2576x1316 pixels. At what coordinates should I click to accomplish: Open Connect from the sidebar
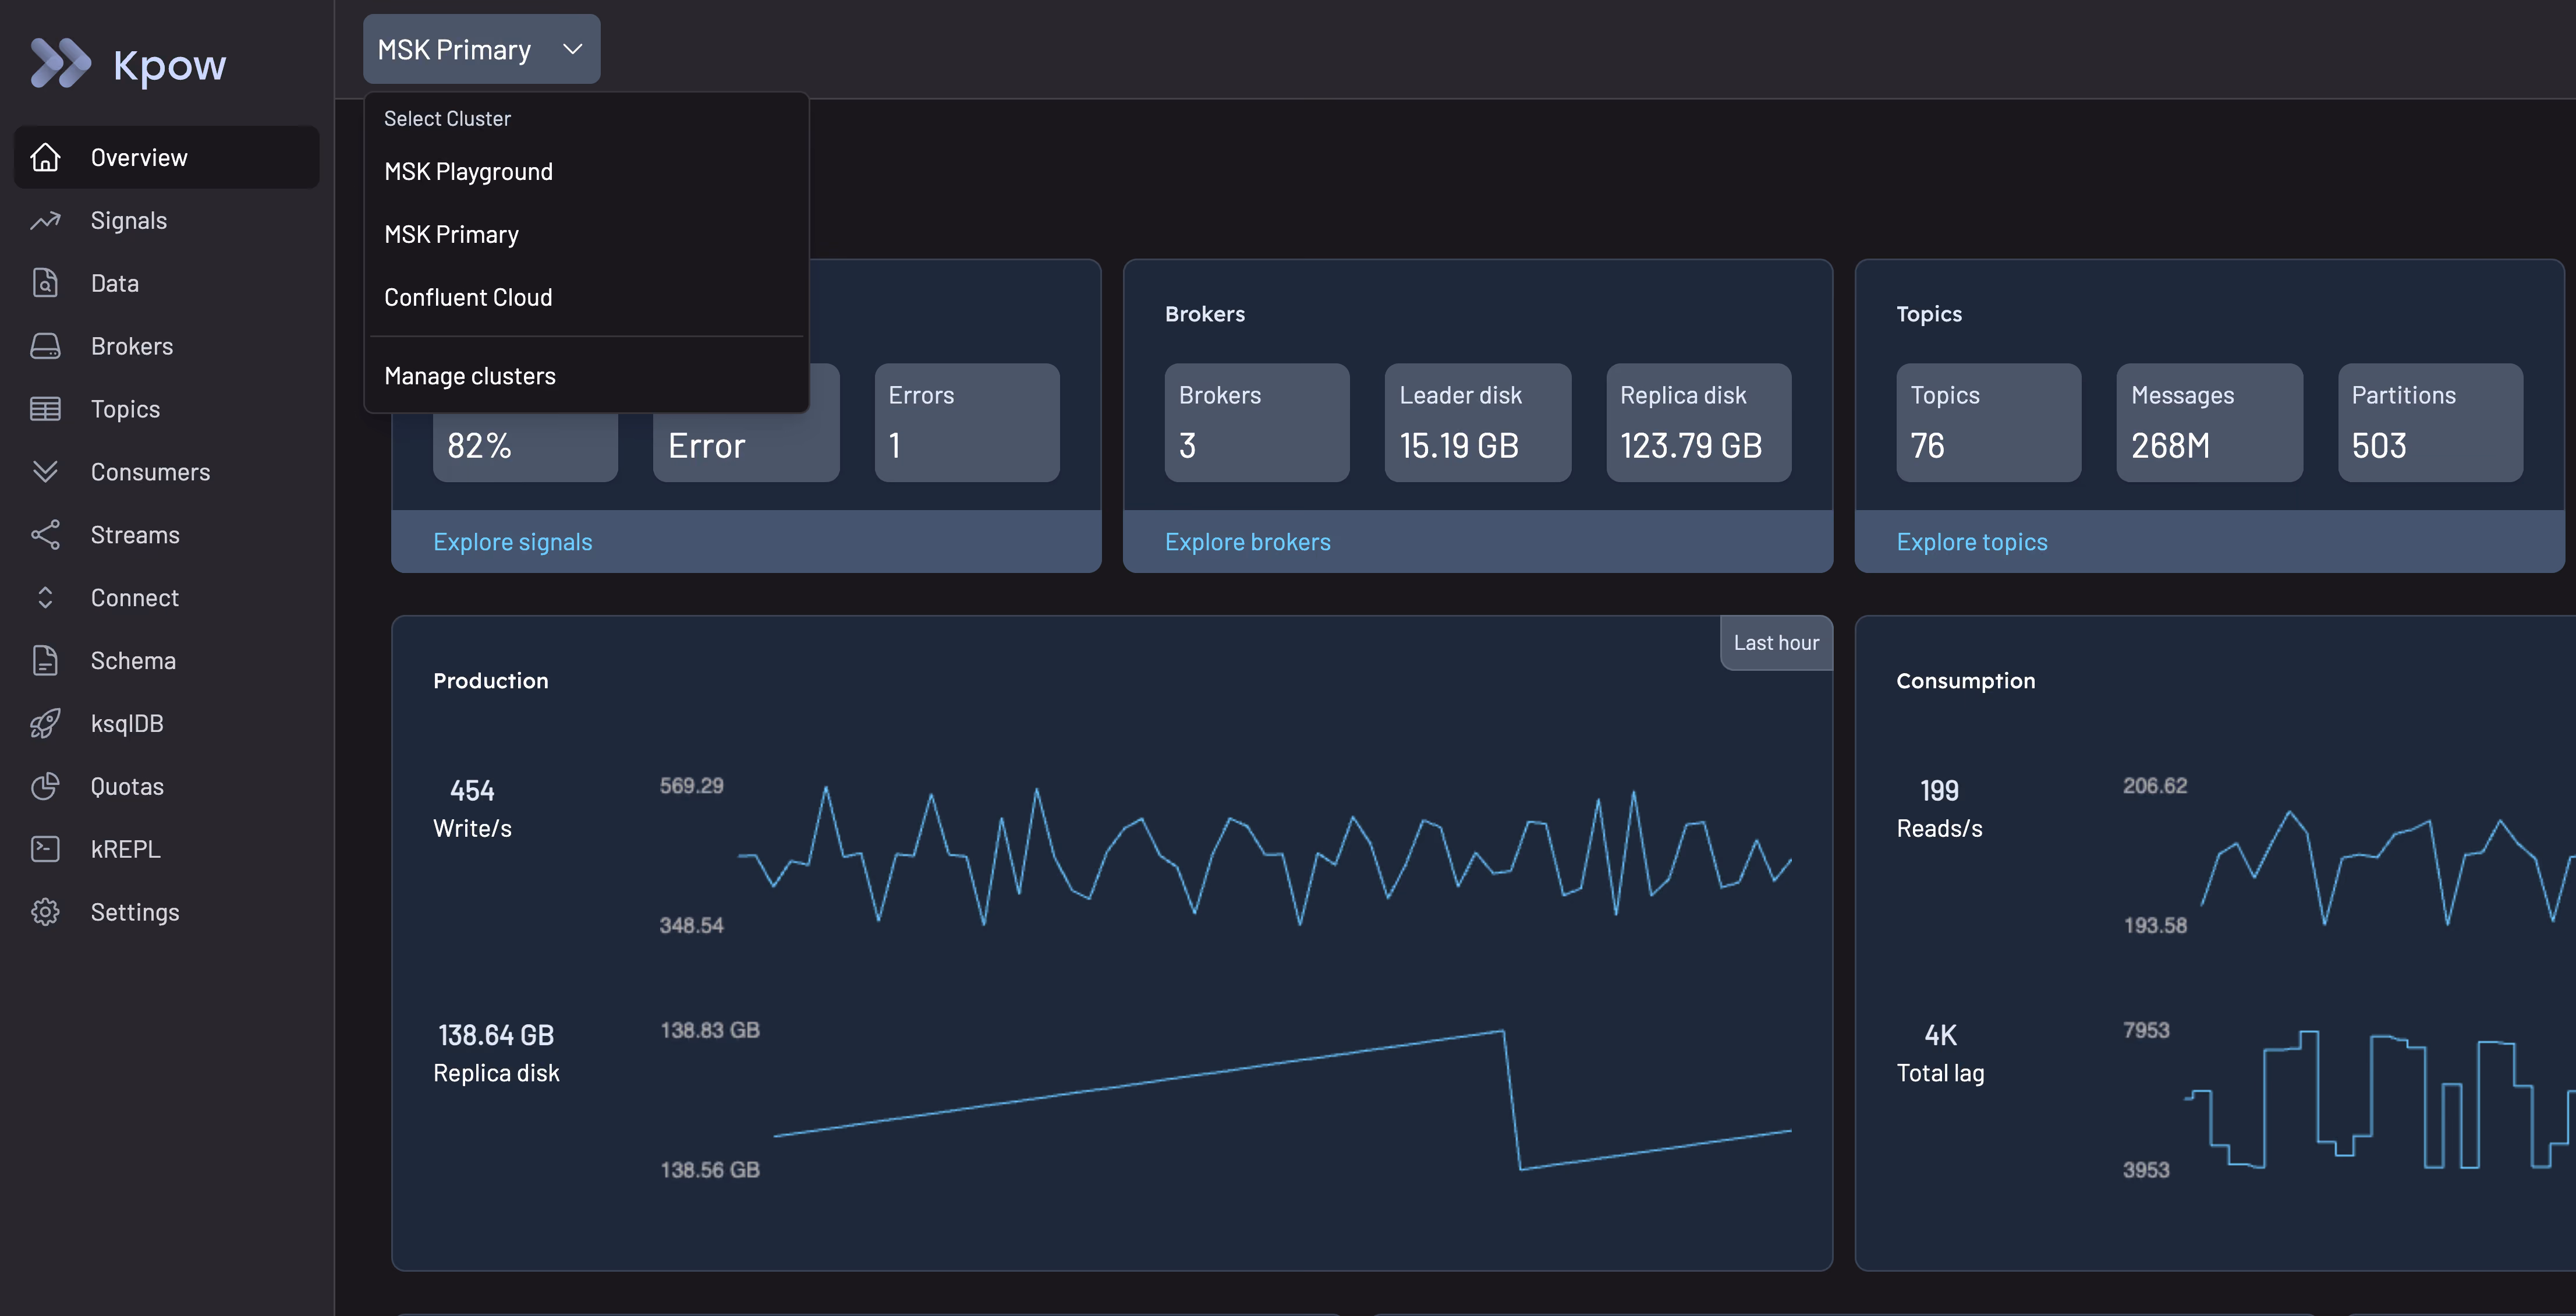(x=134, y=598)
